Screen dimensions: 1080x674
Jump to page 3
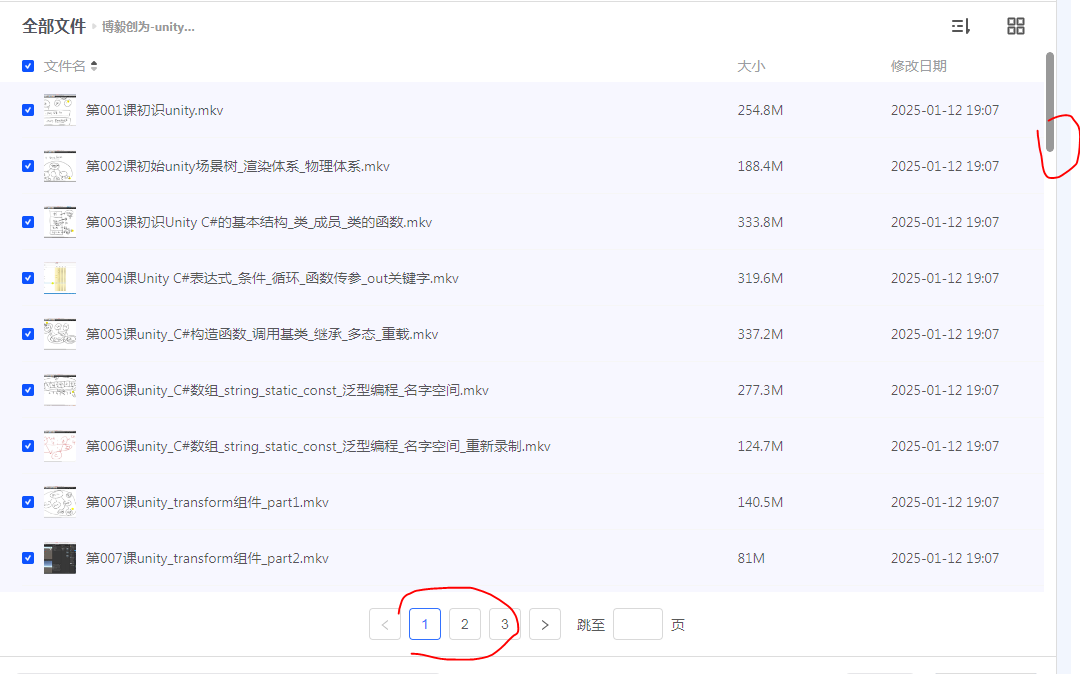(504, 625)
